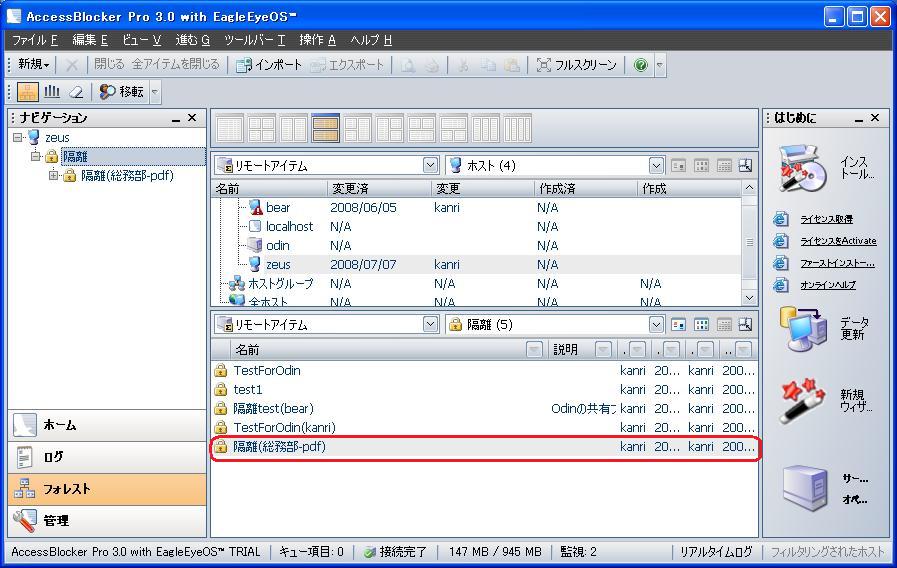The width and height of the screenshot is (897, 568).
Task: Open the ファーストインストー... link
Action: [x=837, y=263]
